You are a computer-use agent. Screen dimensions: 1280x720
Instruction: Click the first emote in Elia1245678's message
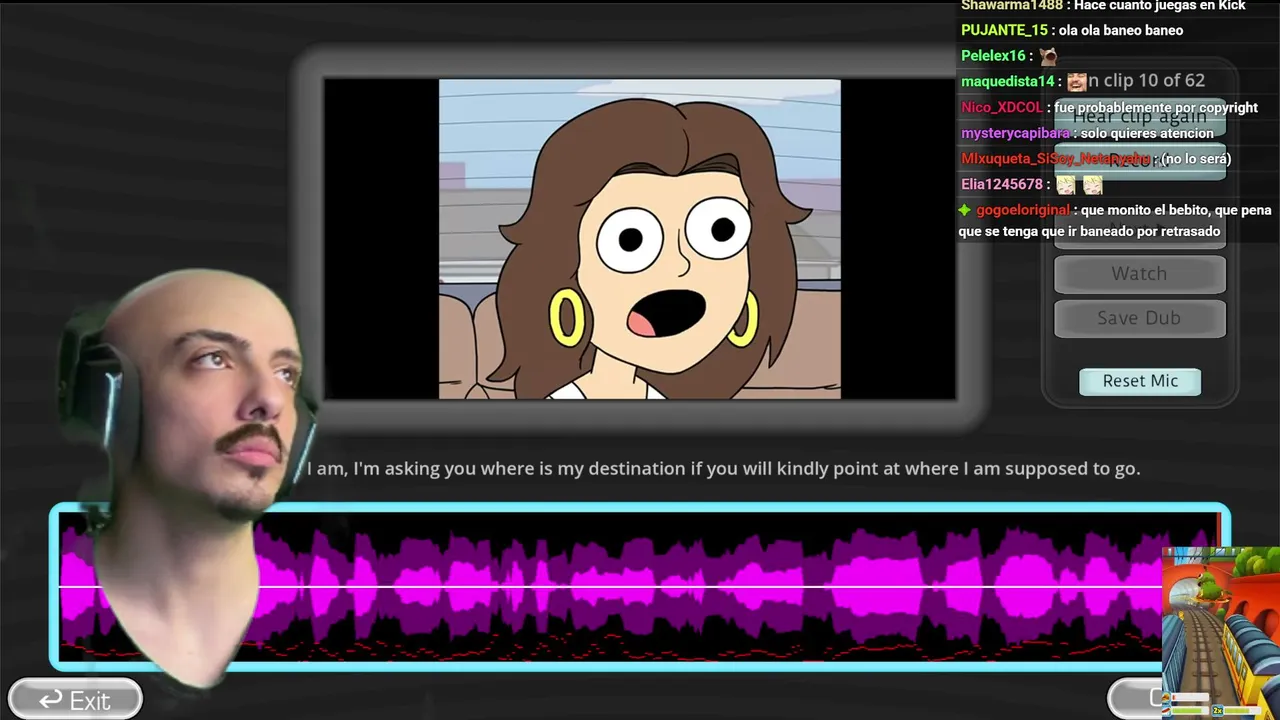click(x=1066, y=185)
